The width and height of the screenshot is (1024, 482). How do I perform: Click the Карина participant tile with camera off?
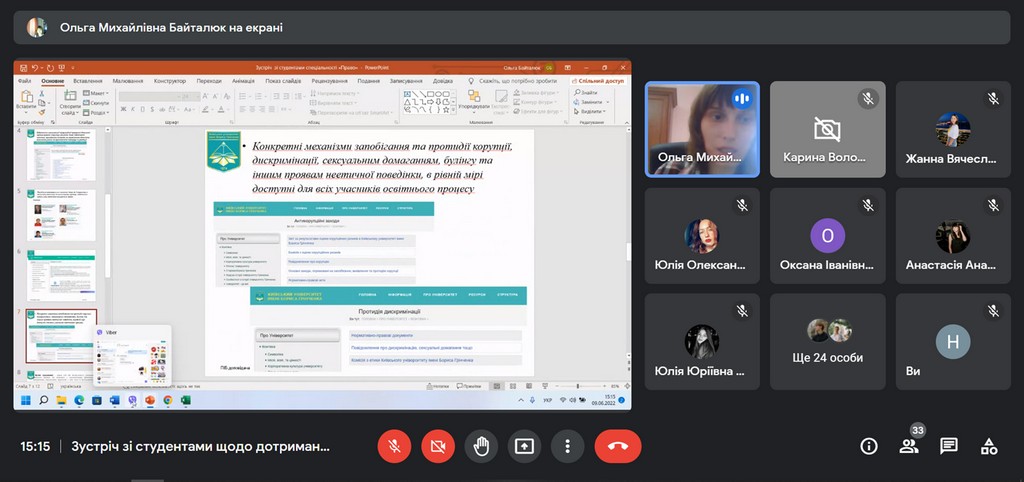point(827,129)
